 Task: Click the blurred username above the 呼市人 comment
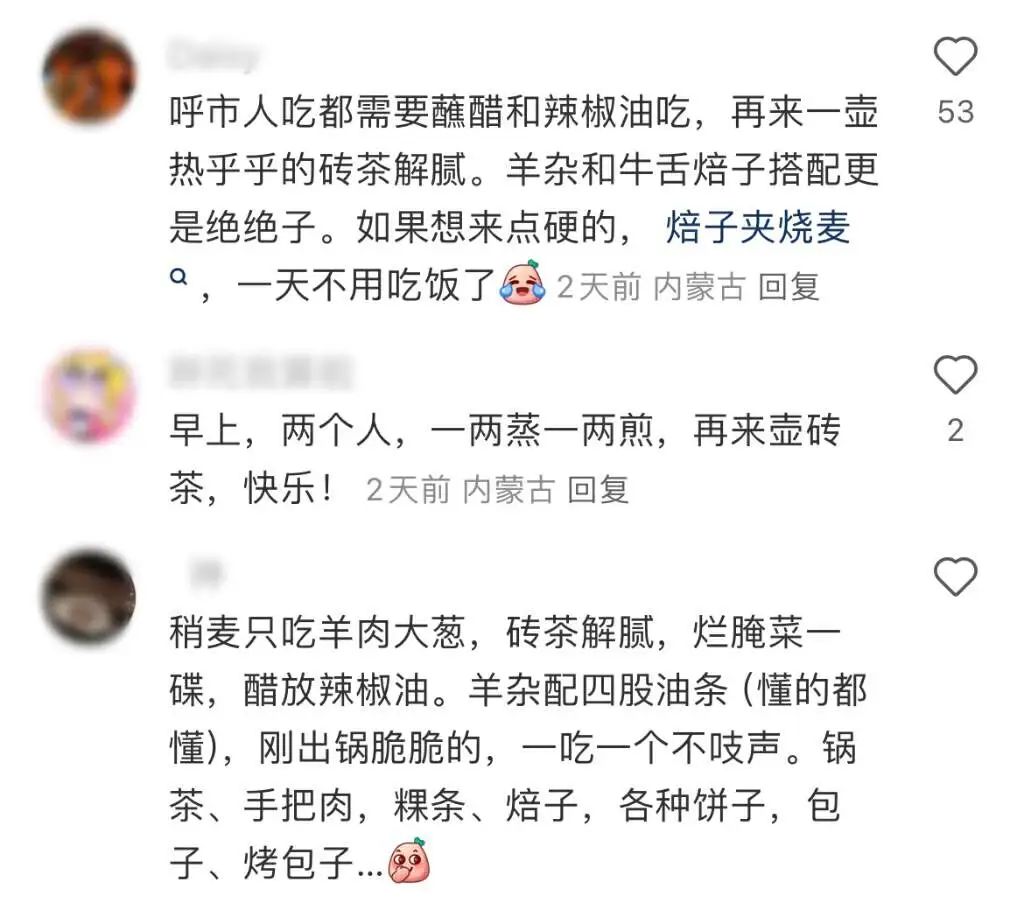click(x=215, y=55)
